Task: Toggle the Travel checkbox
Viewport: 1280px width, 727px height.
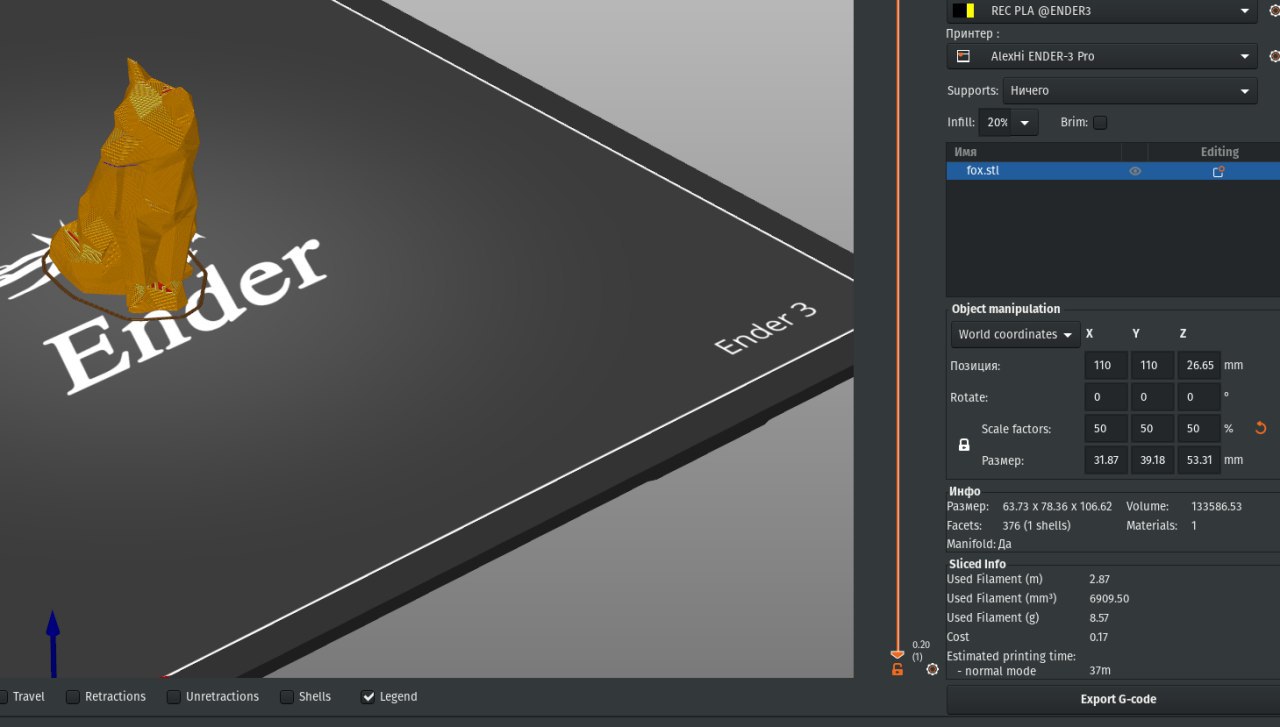Action: click(3, 696)
